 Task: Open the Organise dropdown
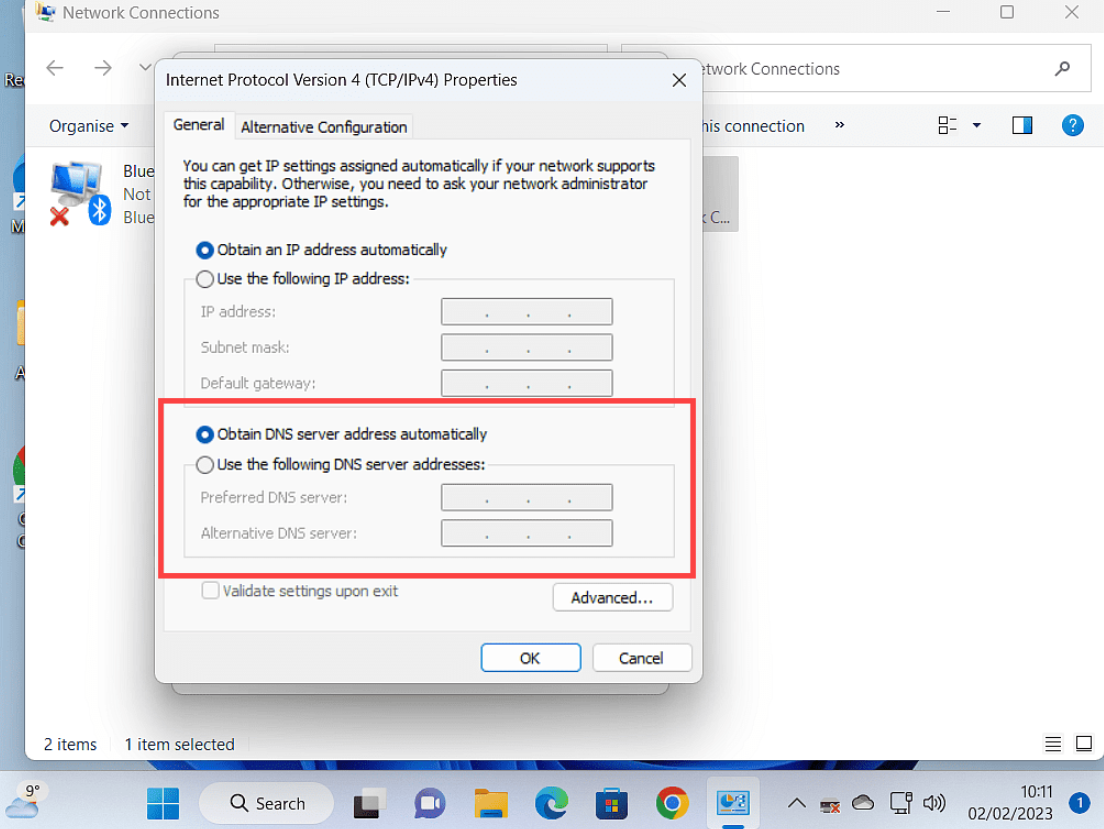pos(88,126)
